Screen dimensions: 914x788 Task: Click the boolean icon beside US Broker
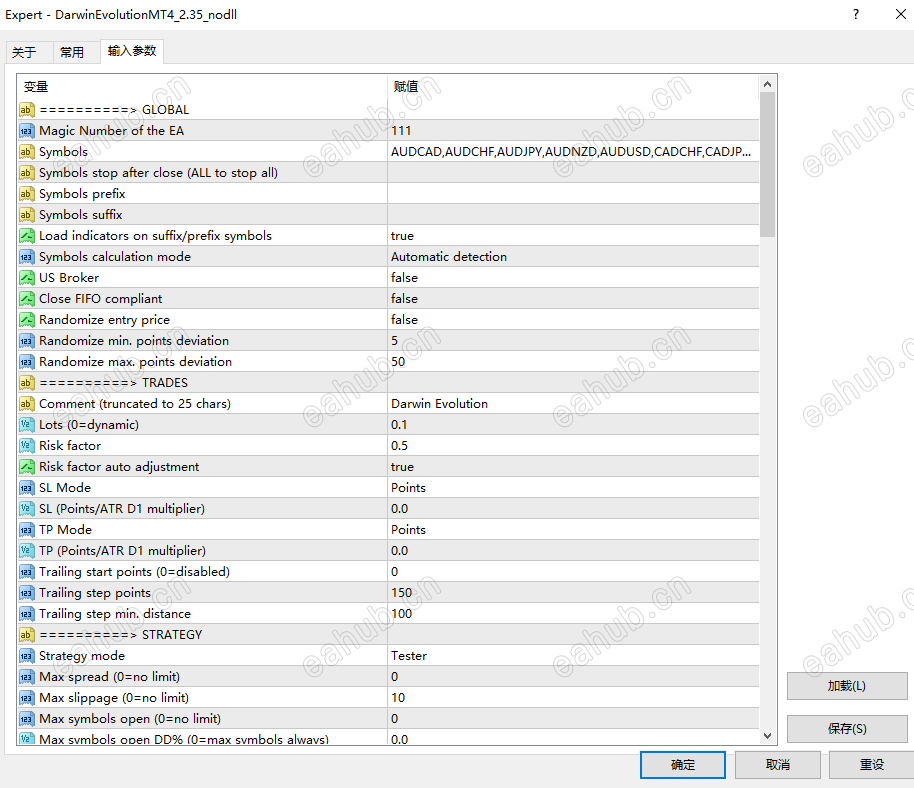tap(26, 277)
